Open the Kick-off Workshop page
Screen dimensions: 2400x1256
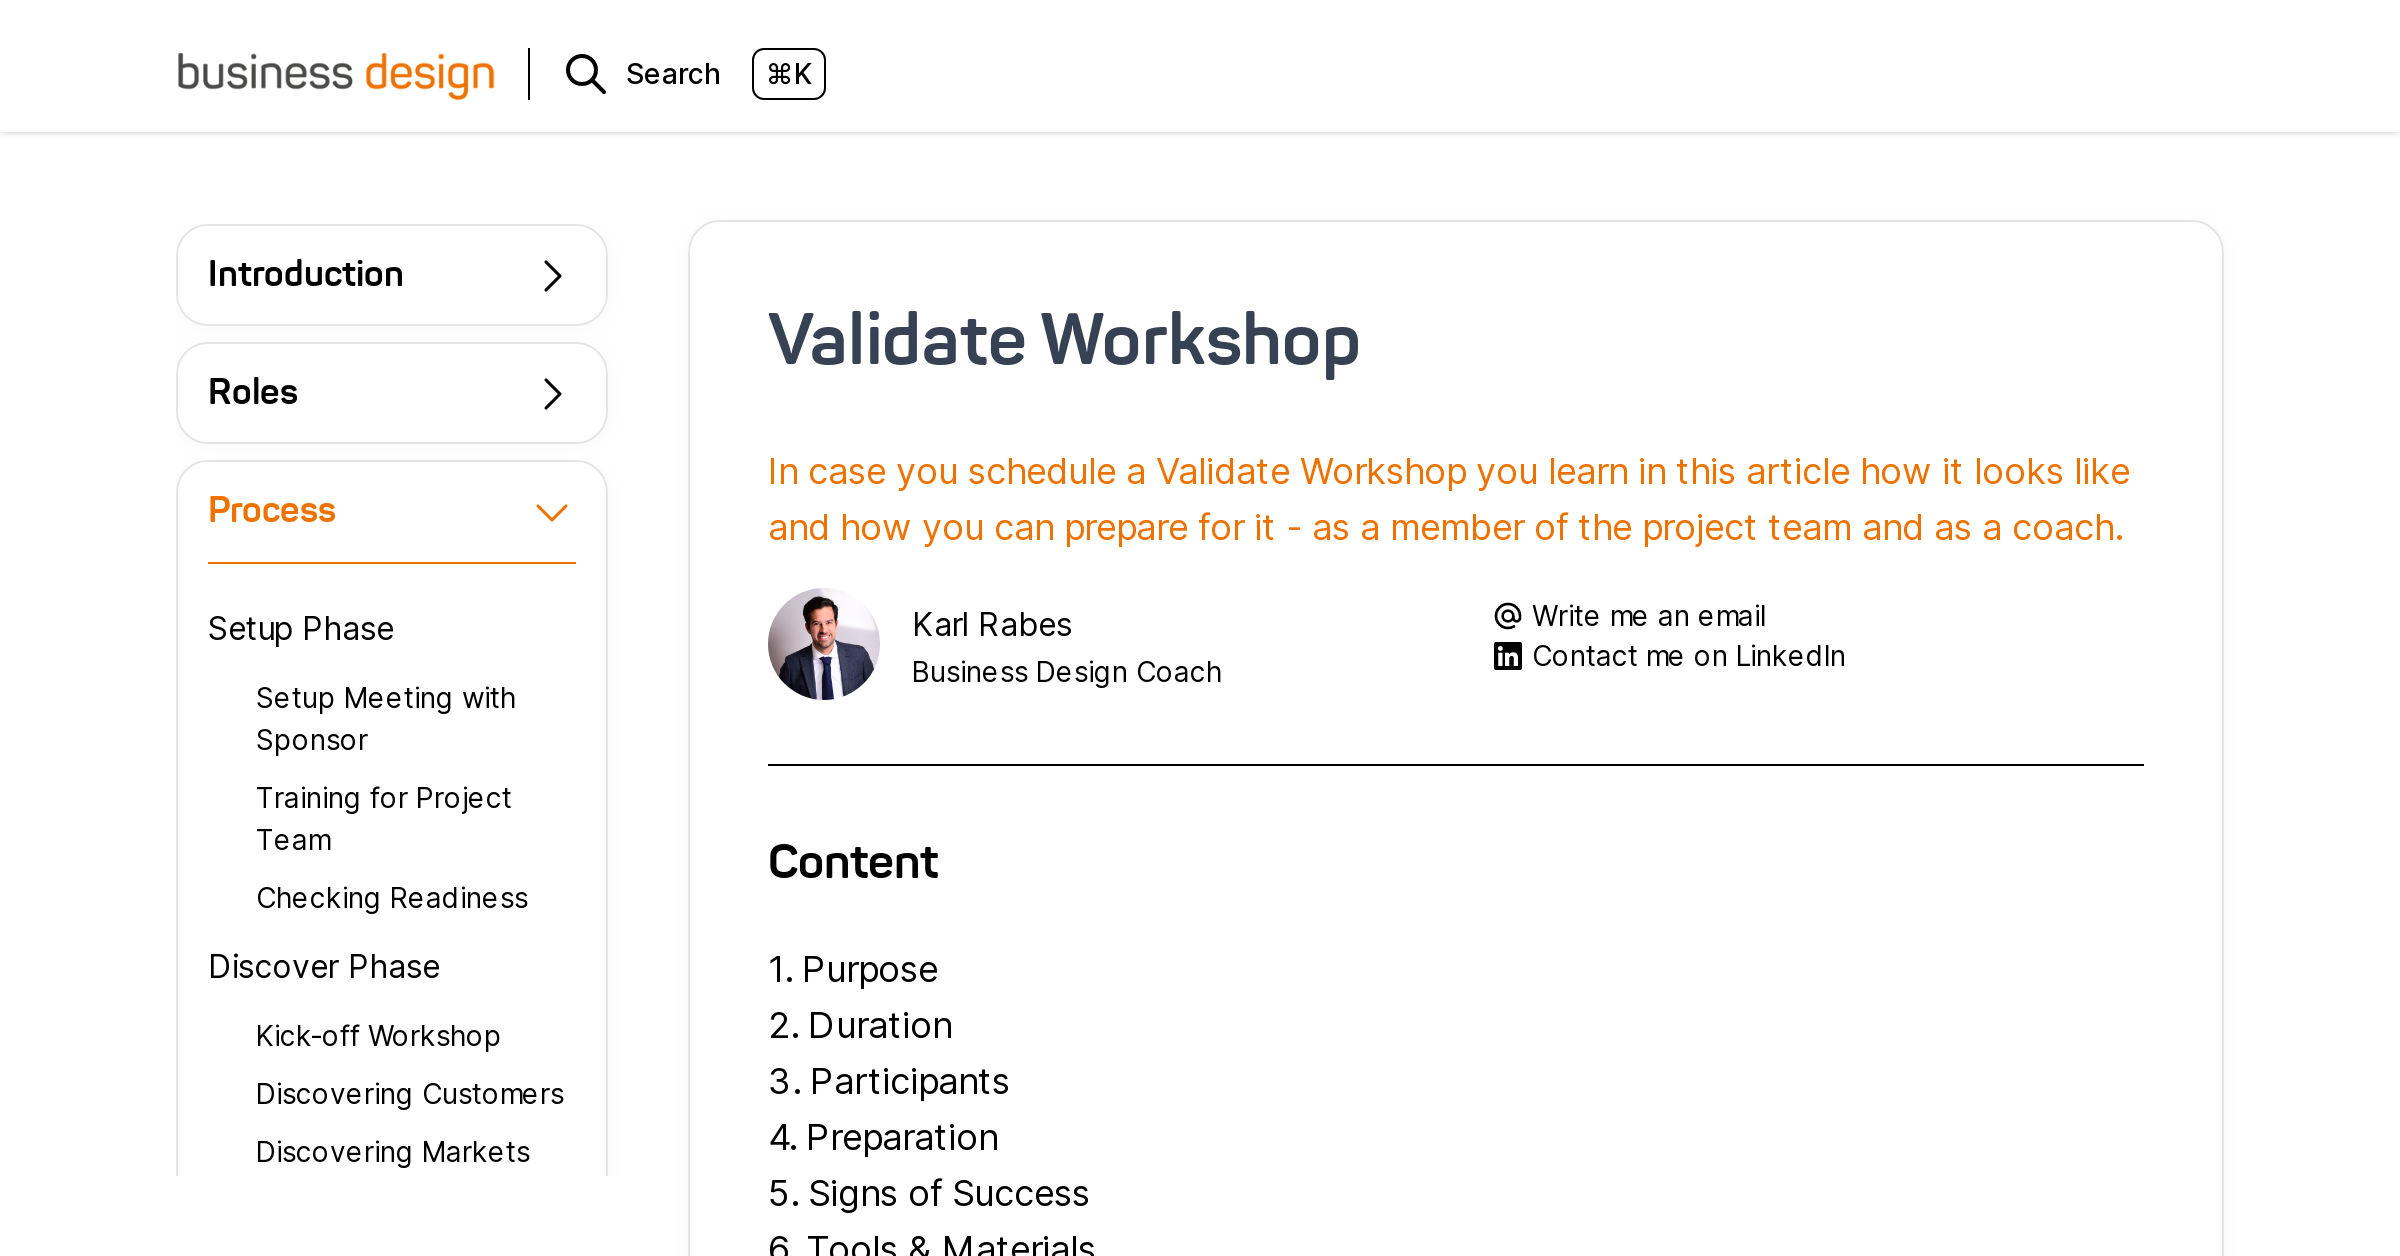[x=378, y=1036]
